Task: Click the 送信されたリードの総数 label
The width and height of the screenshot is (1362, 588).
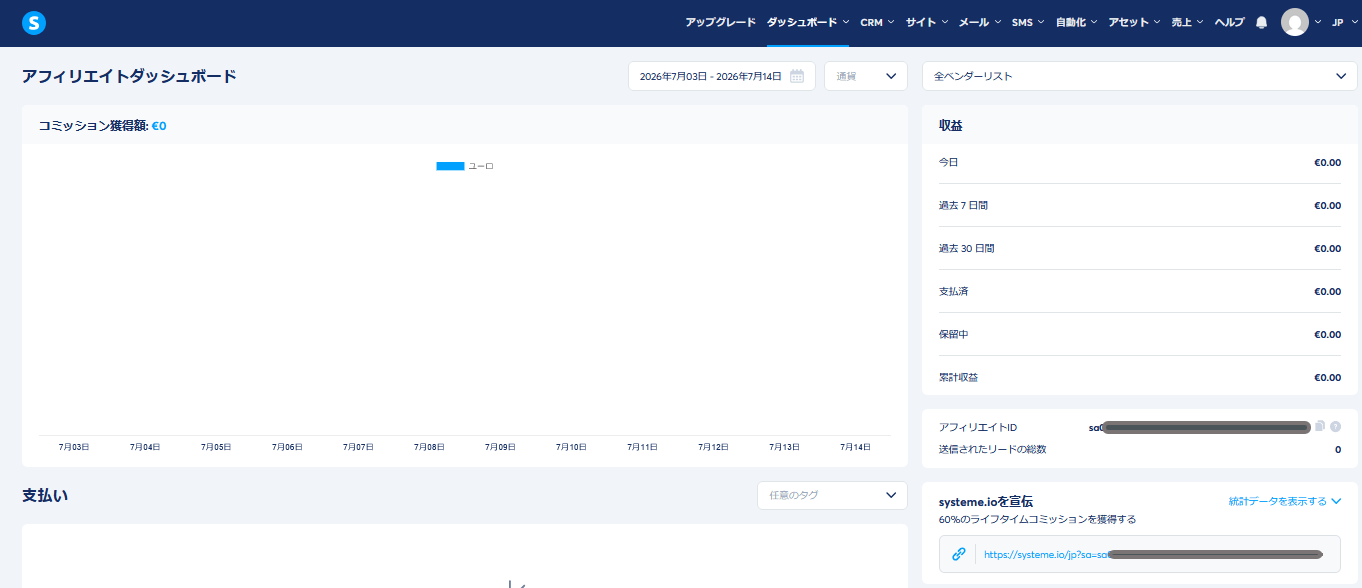Action: pos(992,449)
